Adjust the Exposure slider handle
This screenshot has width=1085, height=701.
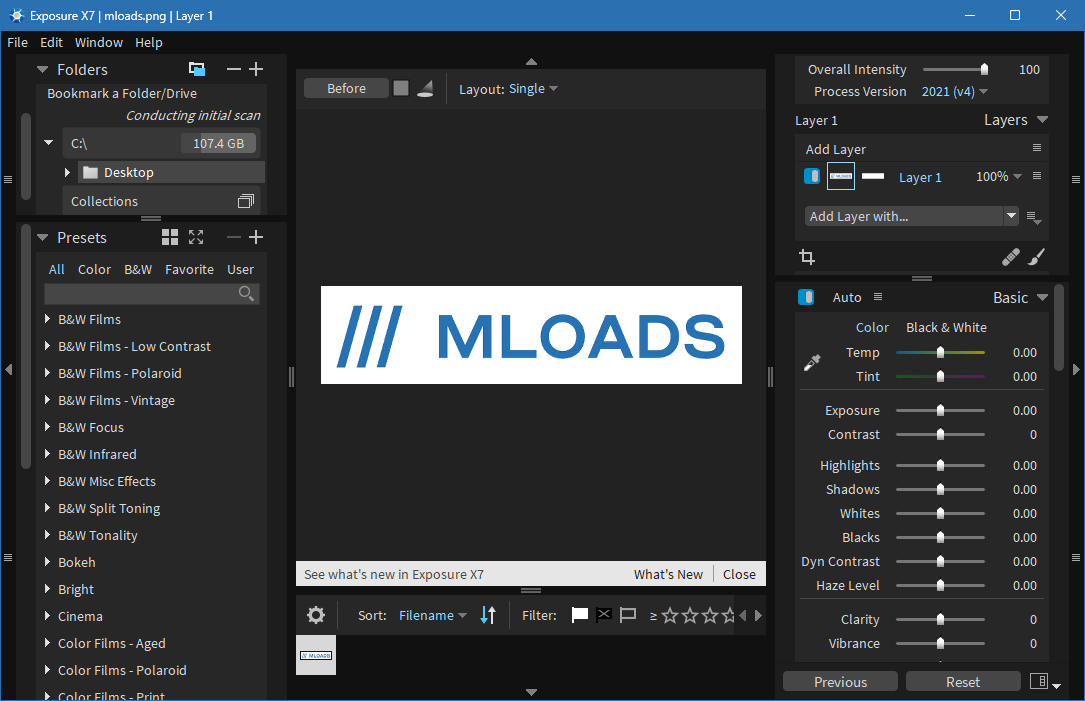(940, 410)
